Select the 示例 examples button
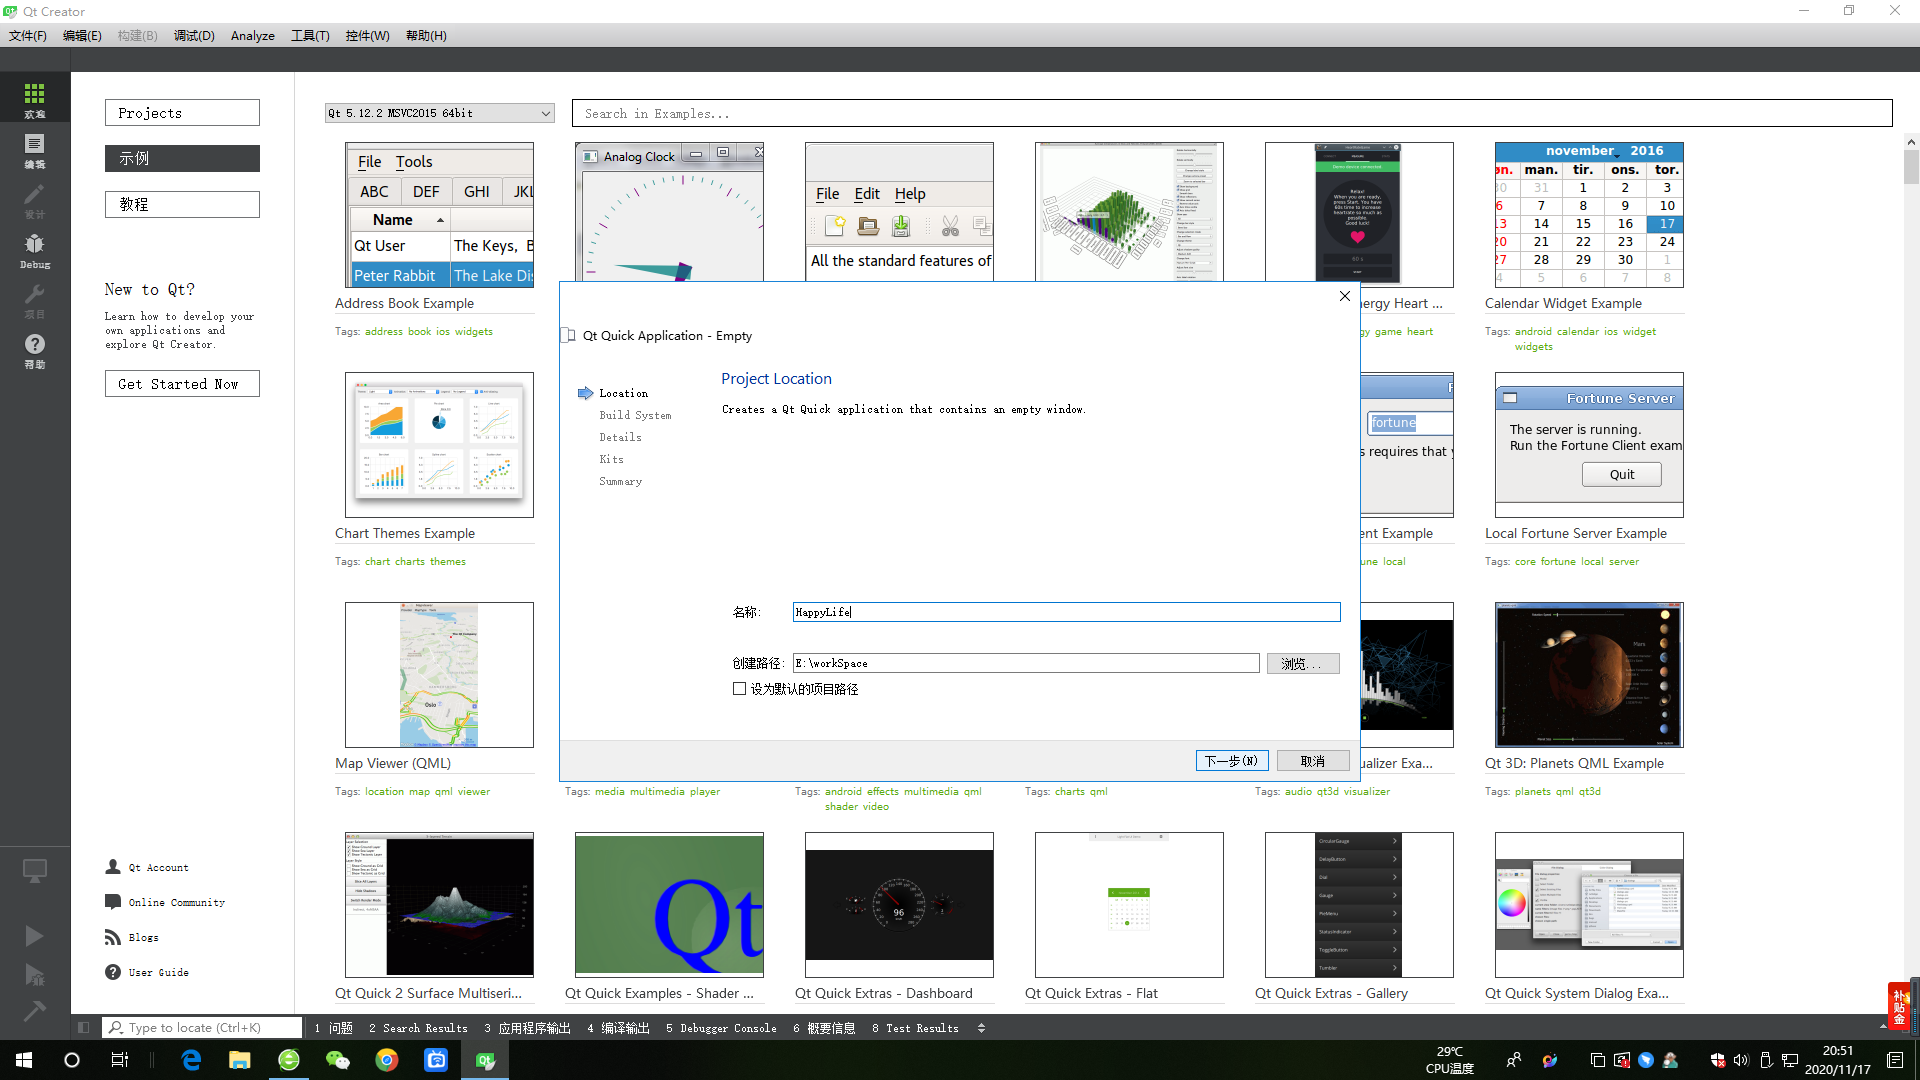The image size is (1920, 1080). click(182, 158)
